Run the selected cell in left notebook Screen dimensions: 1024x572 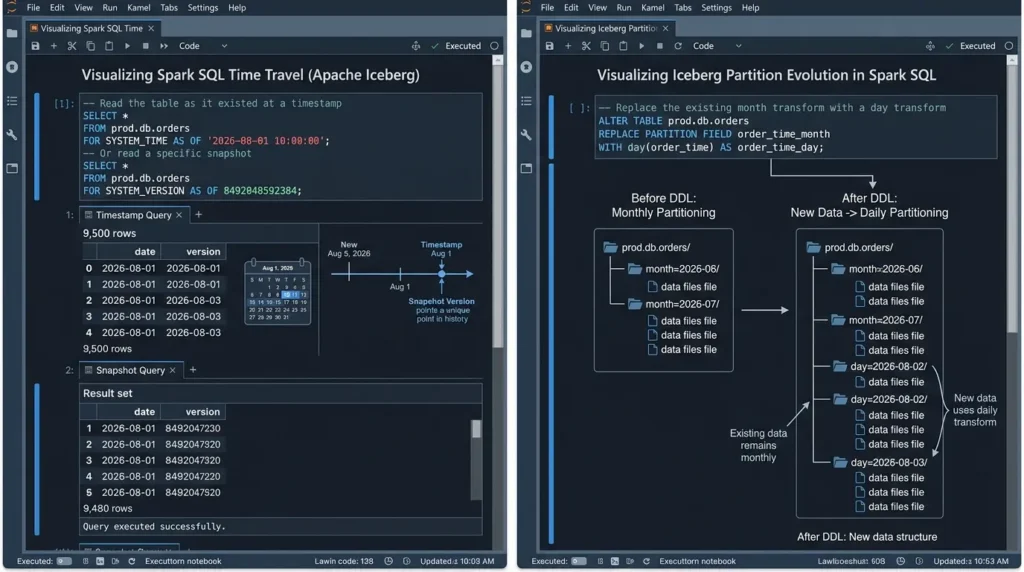pyautogui.click(x=127, y=46)
